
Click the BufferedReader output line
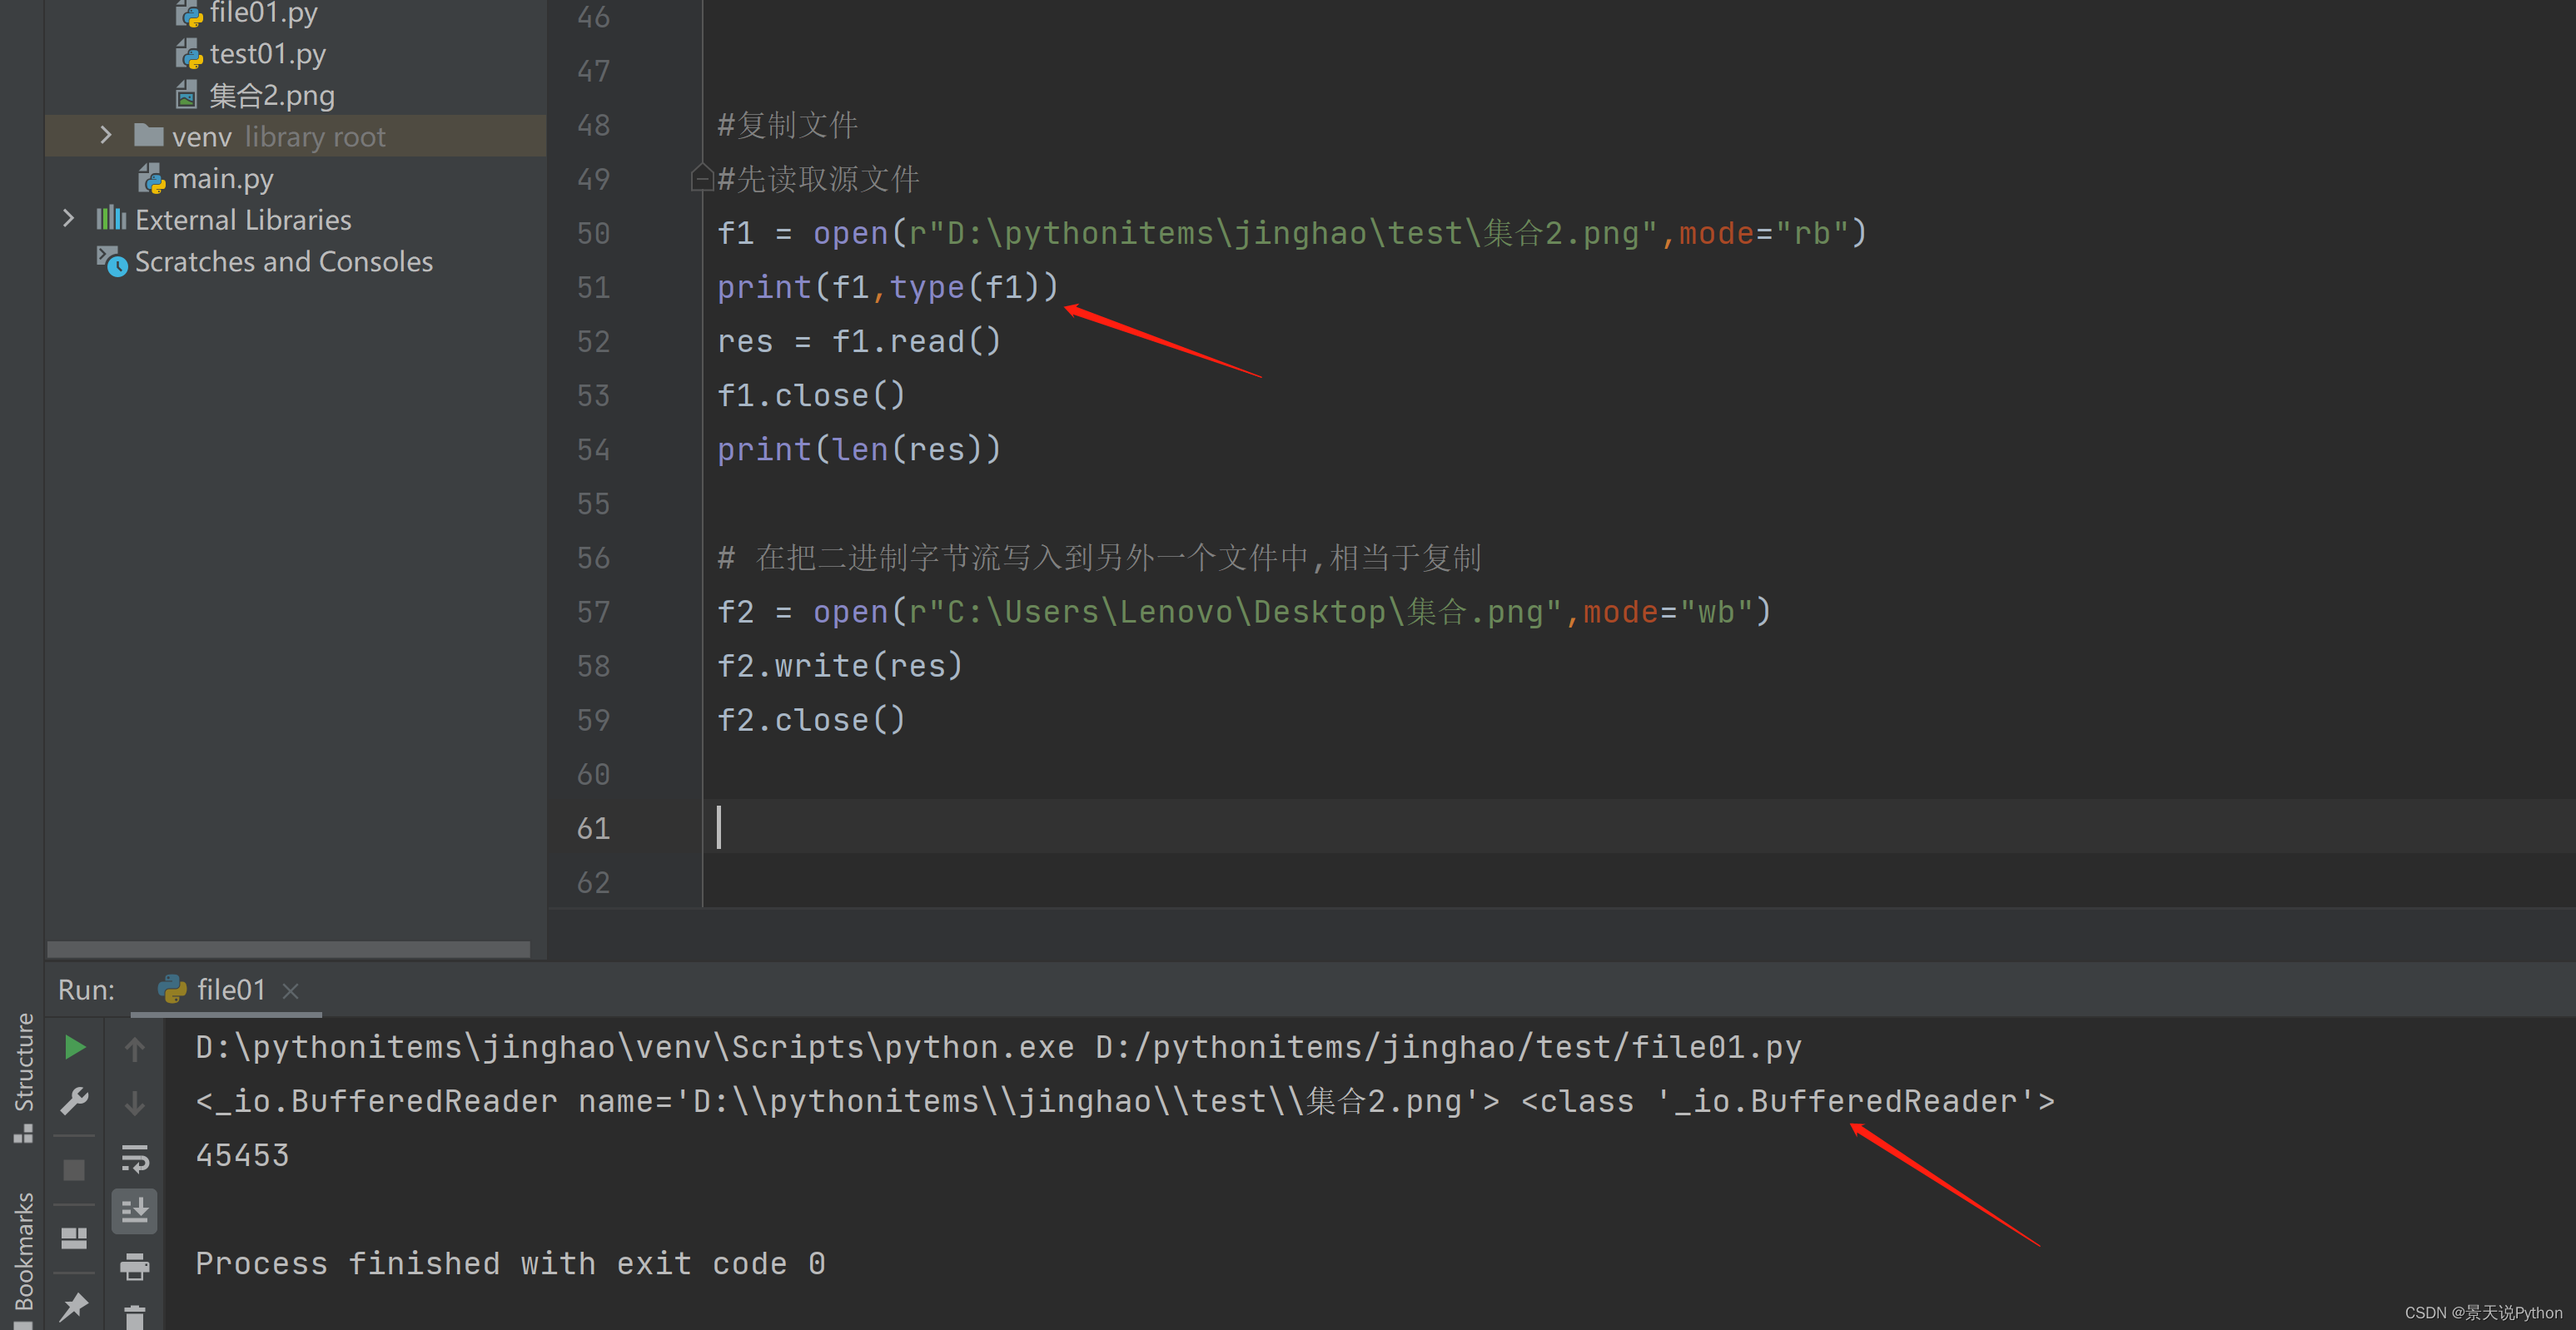point(1125,1101)
